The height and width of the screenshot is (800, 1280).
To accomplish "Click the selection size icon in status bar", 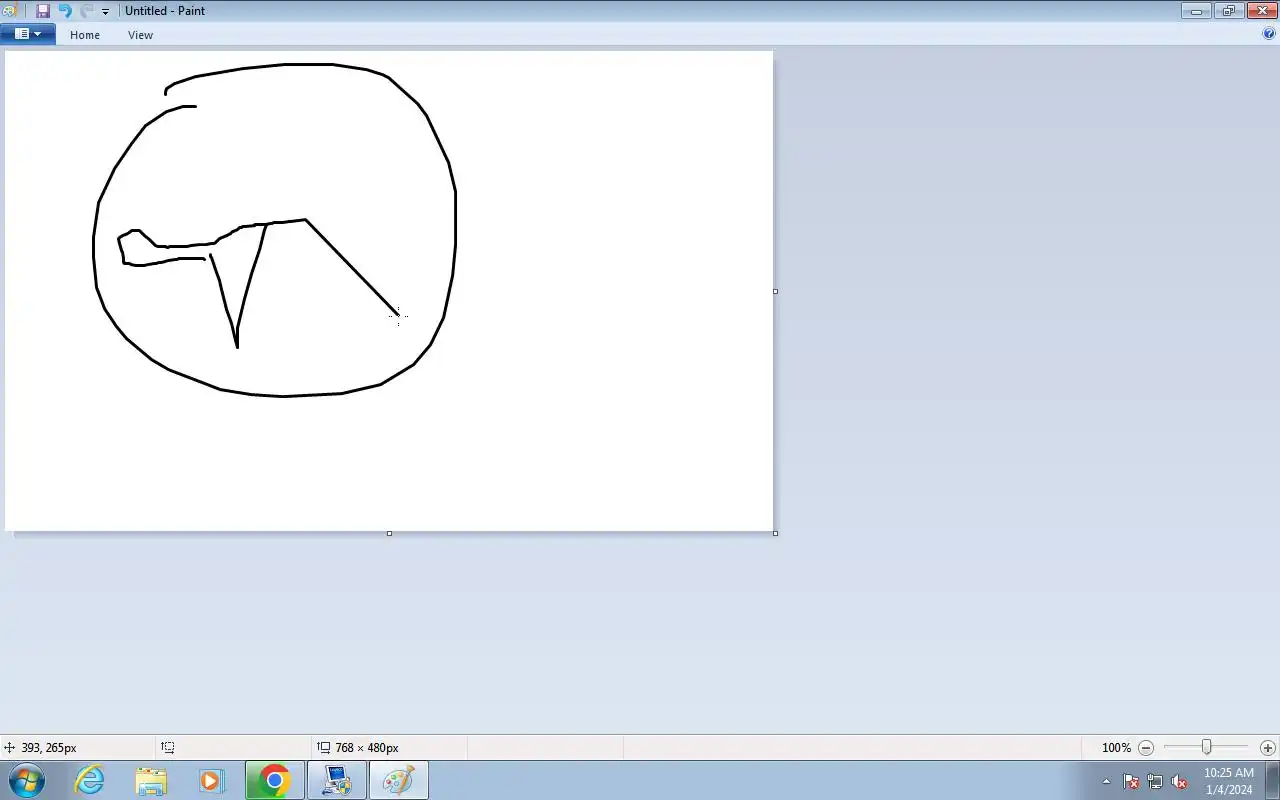I will coord(168,747).
